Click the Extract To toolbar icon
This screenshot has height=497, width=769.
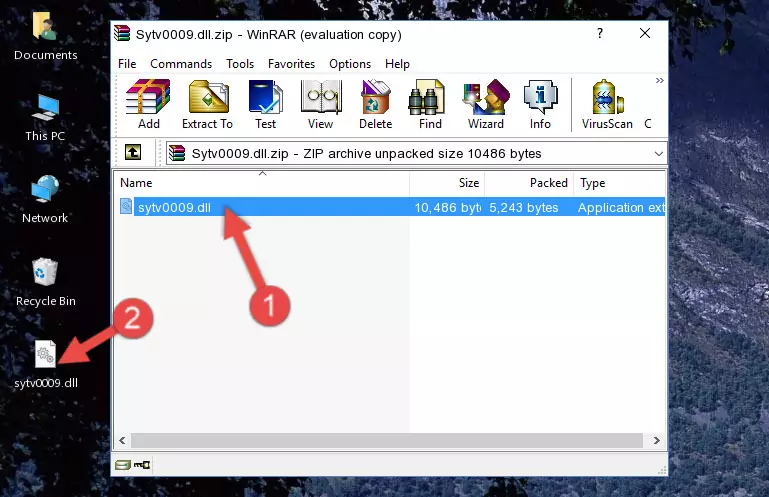(x=207, y=105)
